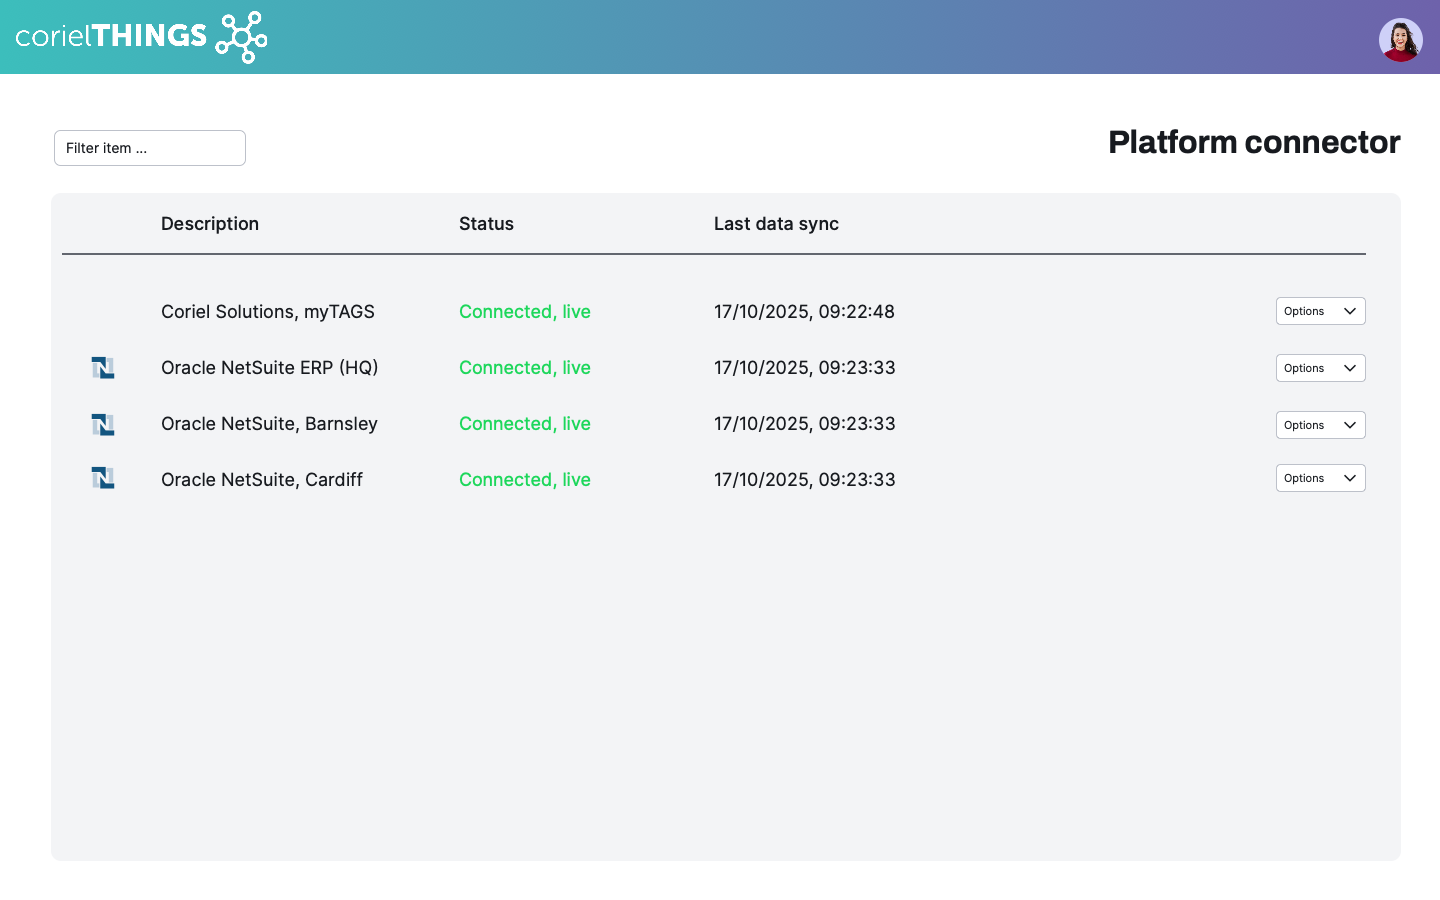Open the Oracle NetSuite ERP (HQ) entry

coord(269,368)
